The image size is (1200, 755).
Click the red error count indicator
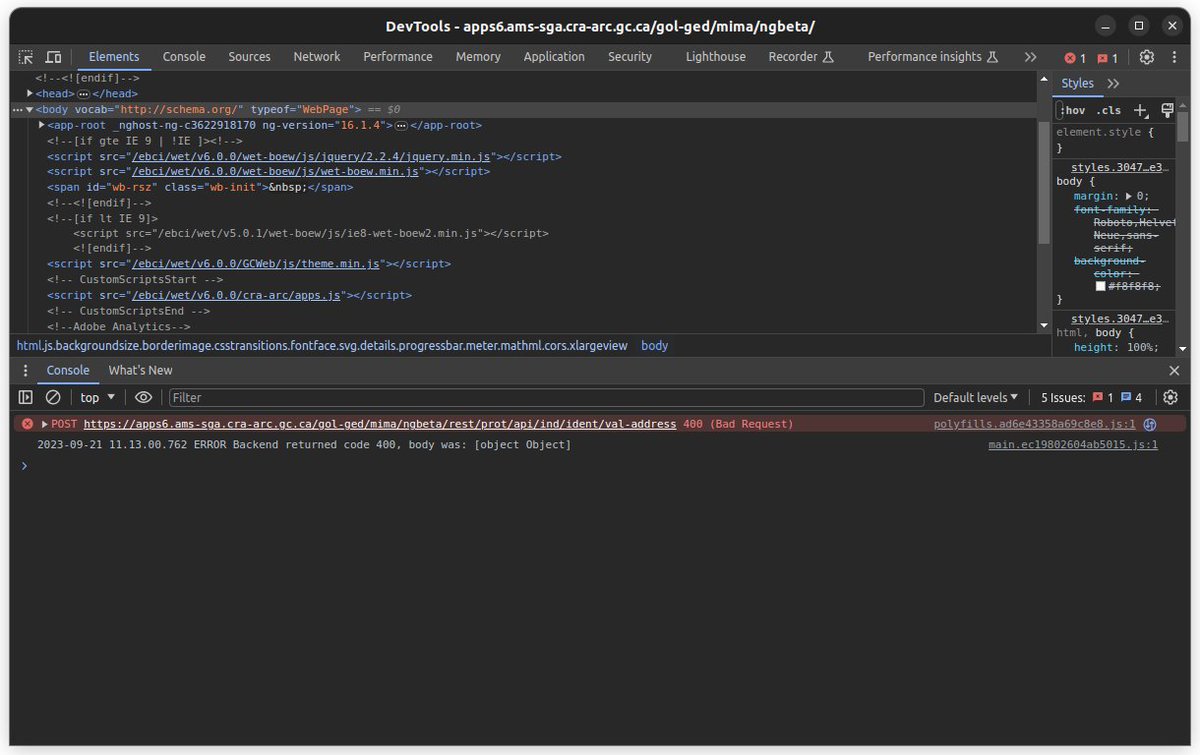point(1075,58)
